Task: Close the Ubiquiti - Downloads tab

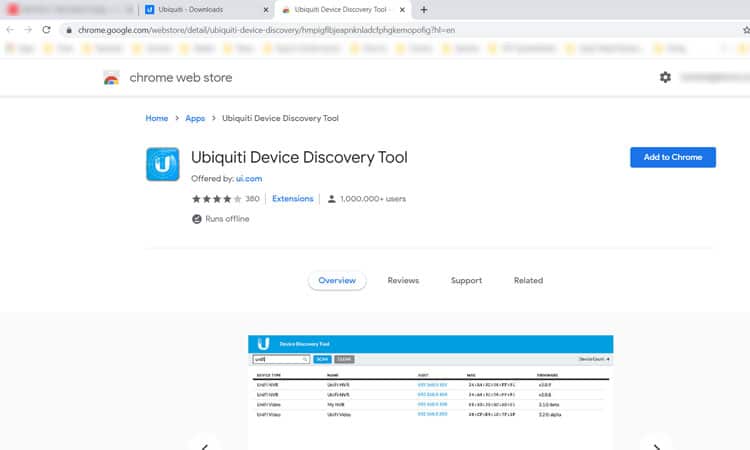Action: (266, 10)
